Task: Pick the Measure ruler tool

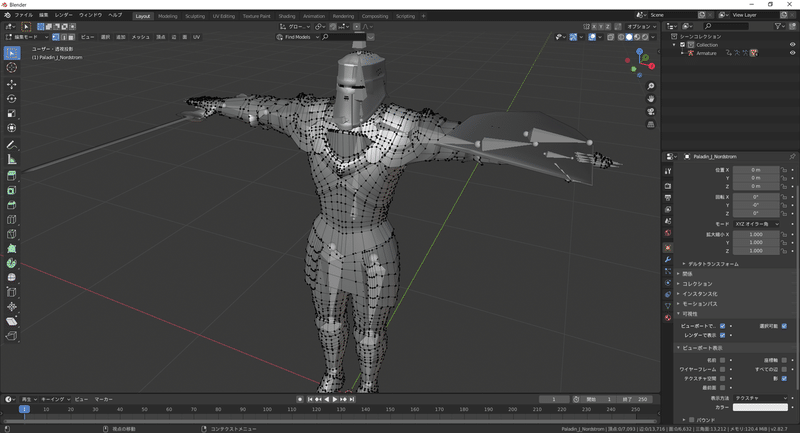Action: coord(12,160)
